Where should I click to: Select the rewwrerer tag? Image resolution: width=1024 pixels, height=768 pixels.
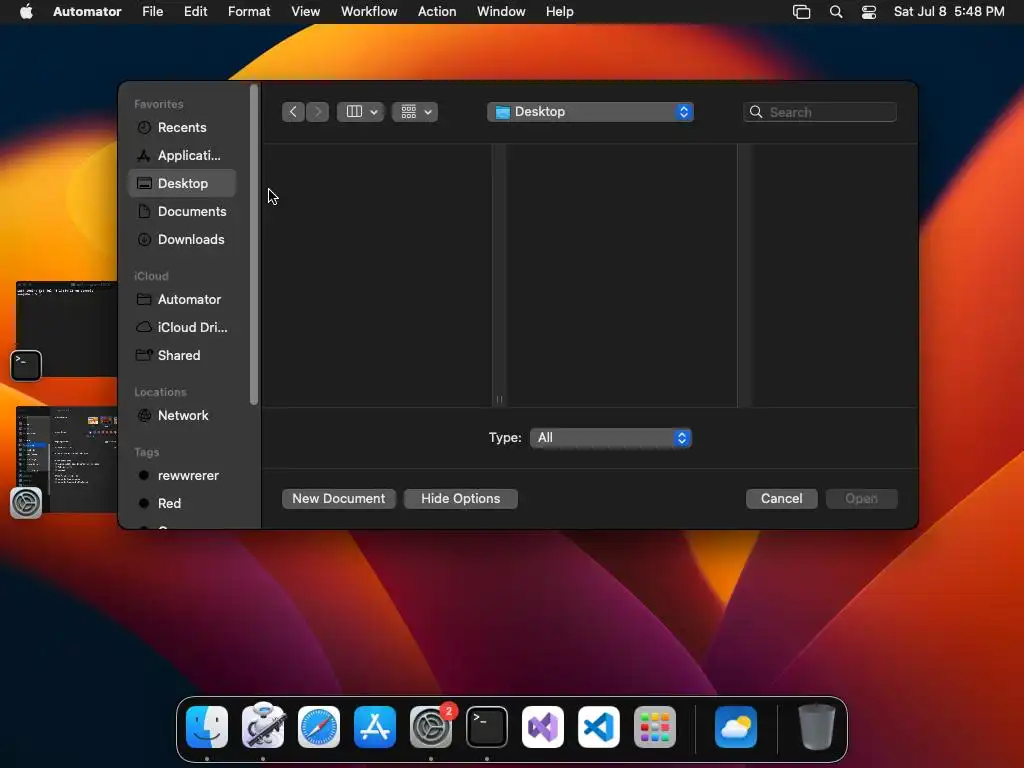[182, 476]
